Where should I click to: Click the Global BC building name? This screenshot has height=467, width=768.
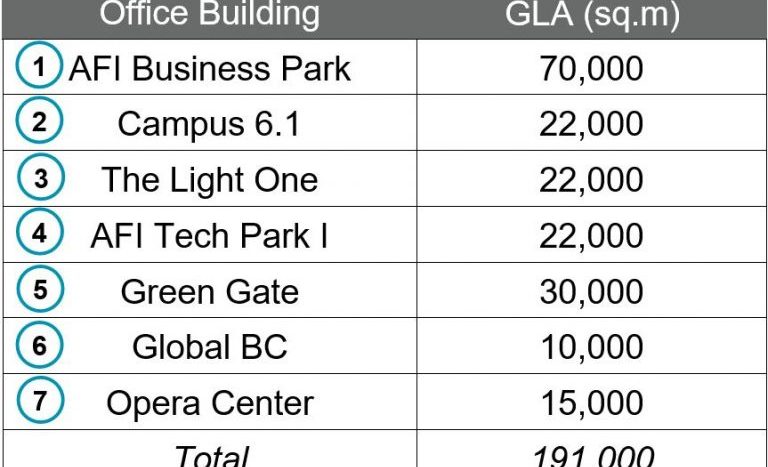210,347
